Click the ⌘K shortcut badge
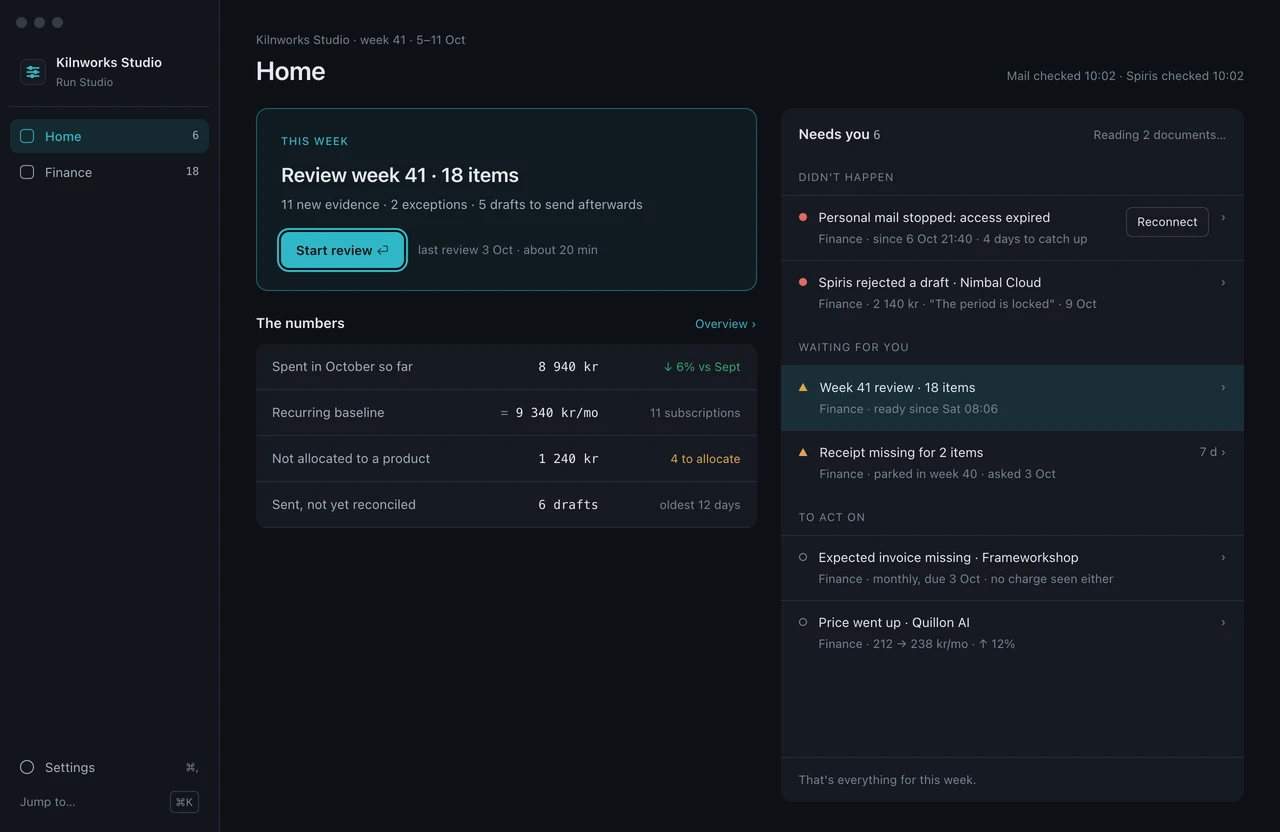 (184, 802)
